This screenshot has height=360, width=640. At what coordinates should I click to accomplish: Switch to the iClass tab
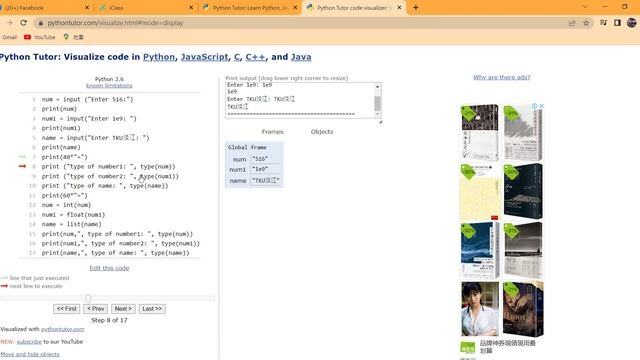145,8
